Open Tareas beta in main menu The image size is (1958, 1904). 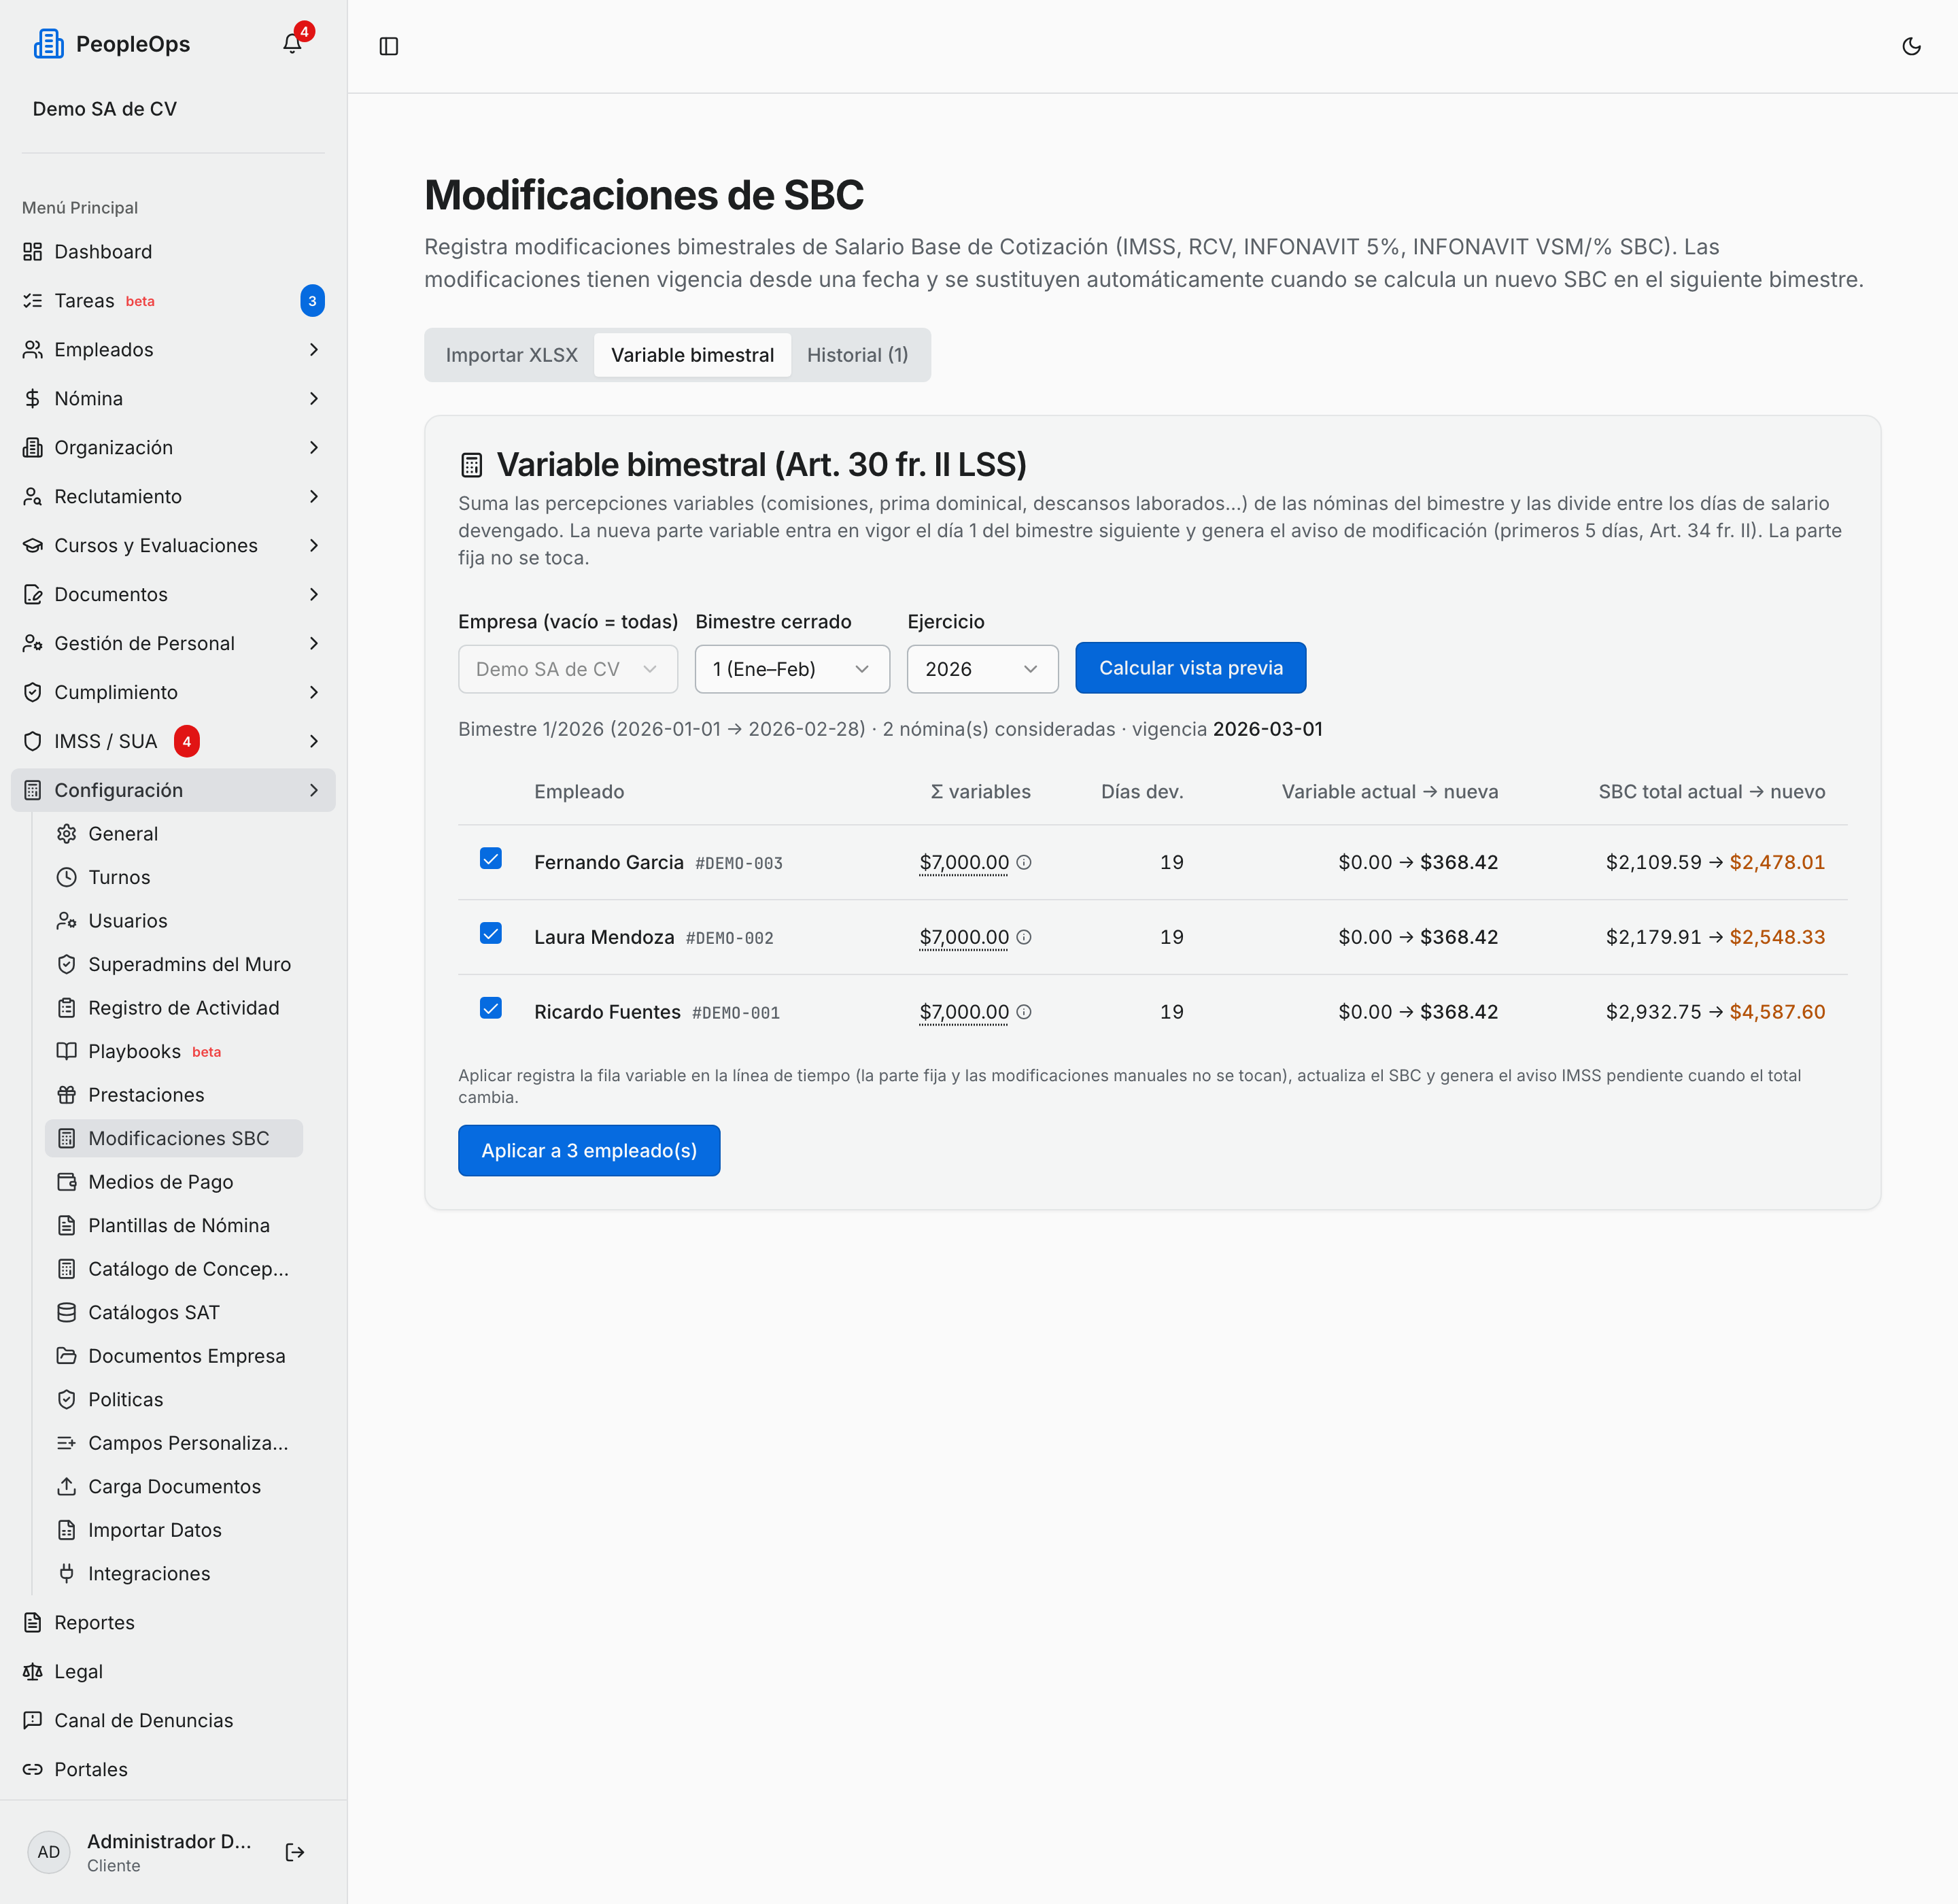coord(173,301)
